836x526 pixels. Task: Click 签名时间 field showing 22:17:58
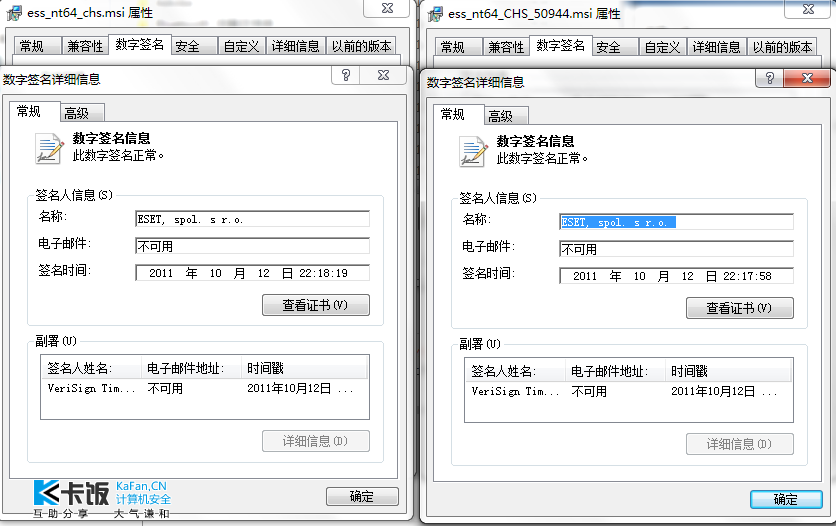point(676,276)
